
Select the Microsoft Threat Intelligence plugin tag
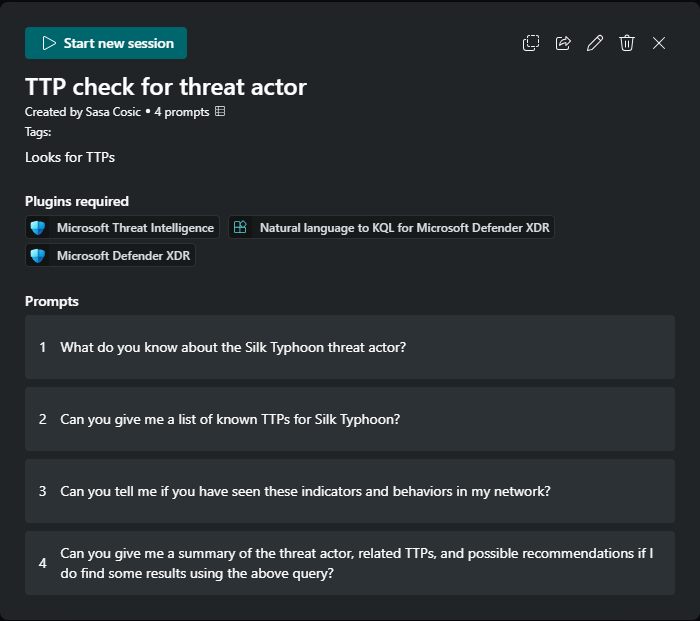pyautogui.click(x=135, y=228)
